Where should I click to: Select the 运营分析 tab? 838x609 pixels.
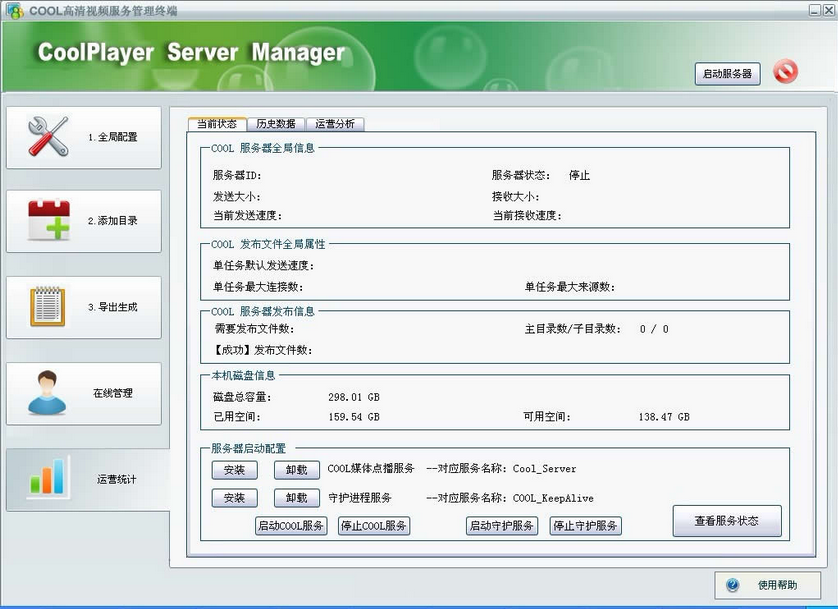[x=334, y=124]
